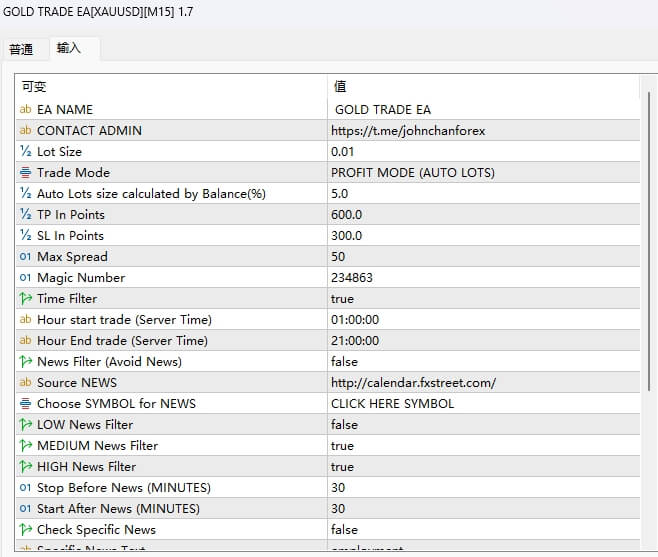Click the calendar.fxstreet.com source URL value
This screenshot has height=557, width=658.
pos(413,382)
